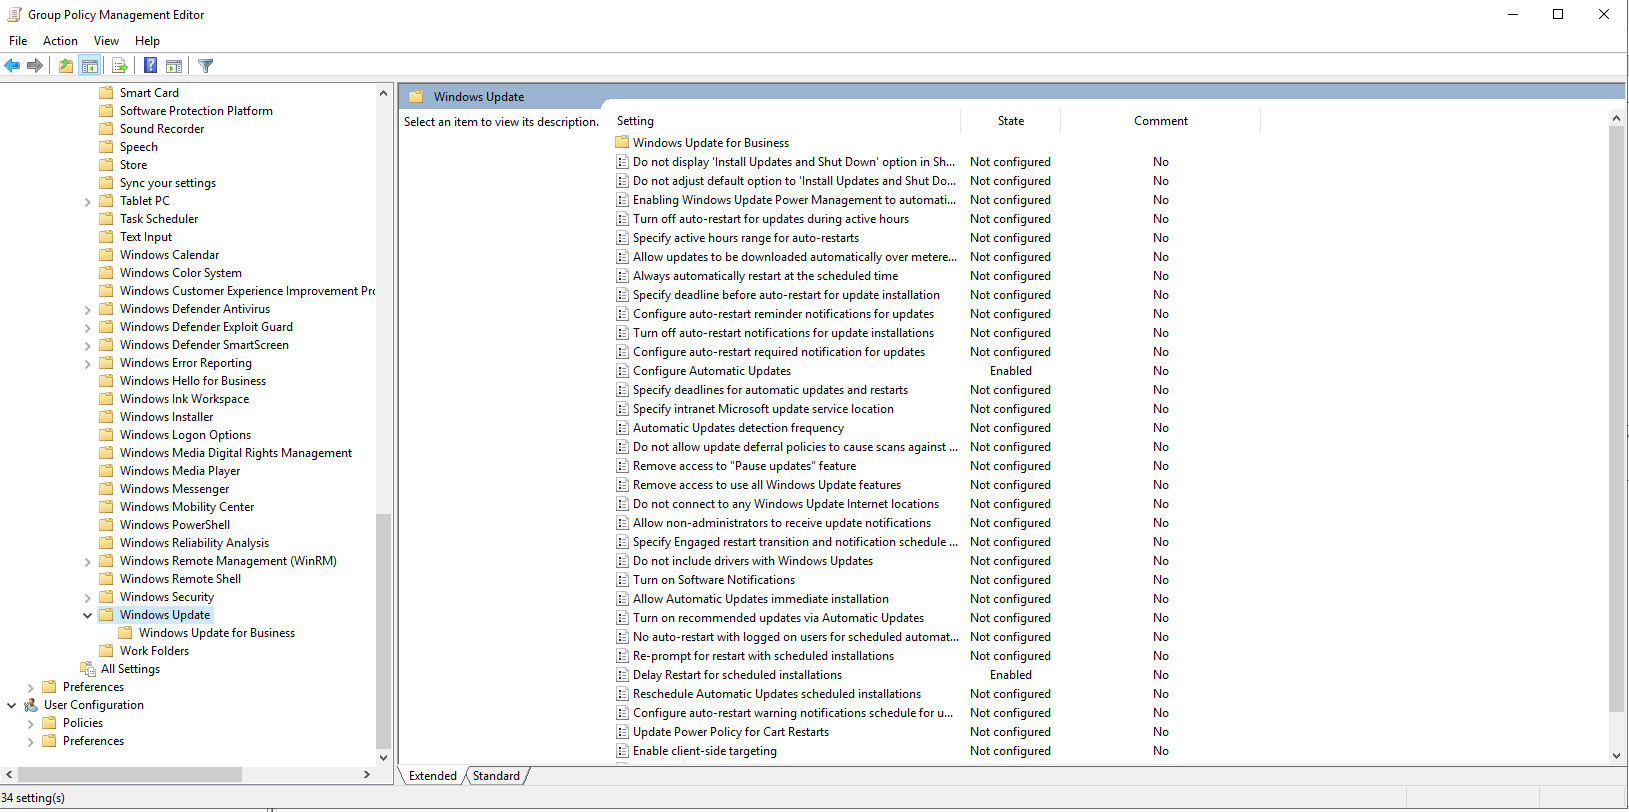1629x812 pixels.
Task: Expand Windows Remote Management (WinRM) node
Action: point(88,562)
